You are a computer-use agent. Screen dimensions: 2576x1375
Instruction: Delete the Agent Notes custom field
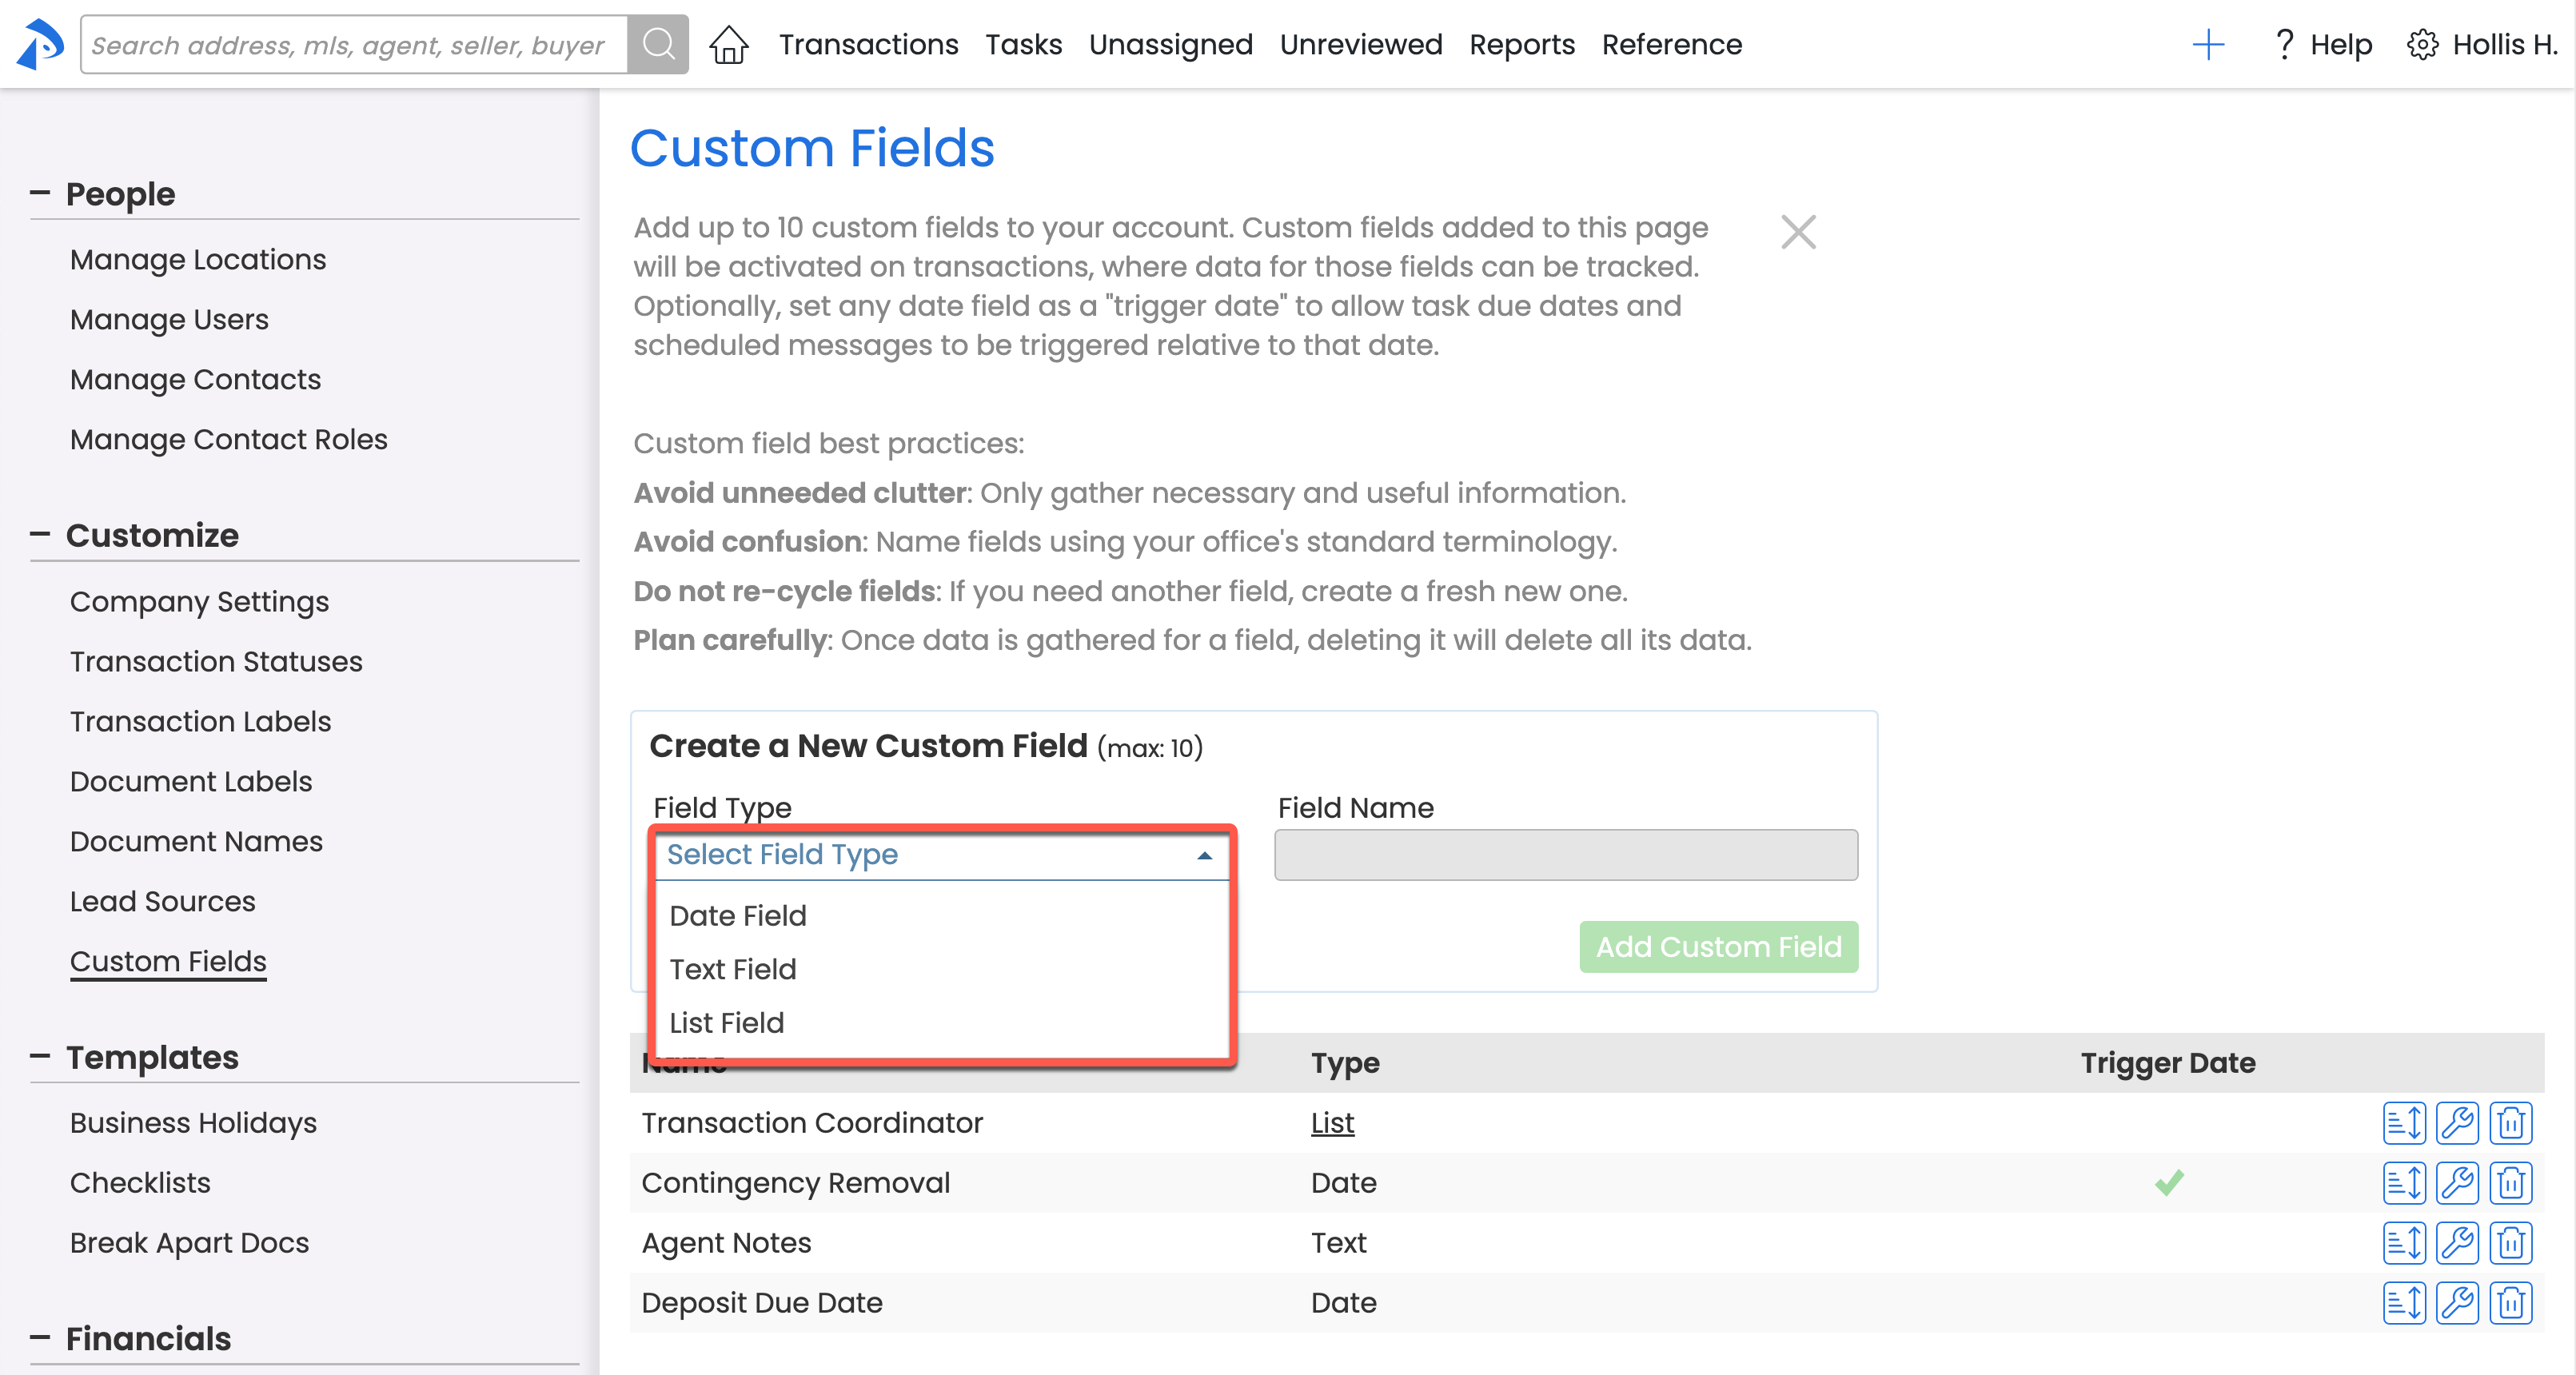click(x=2510, y=1243)
